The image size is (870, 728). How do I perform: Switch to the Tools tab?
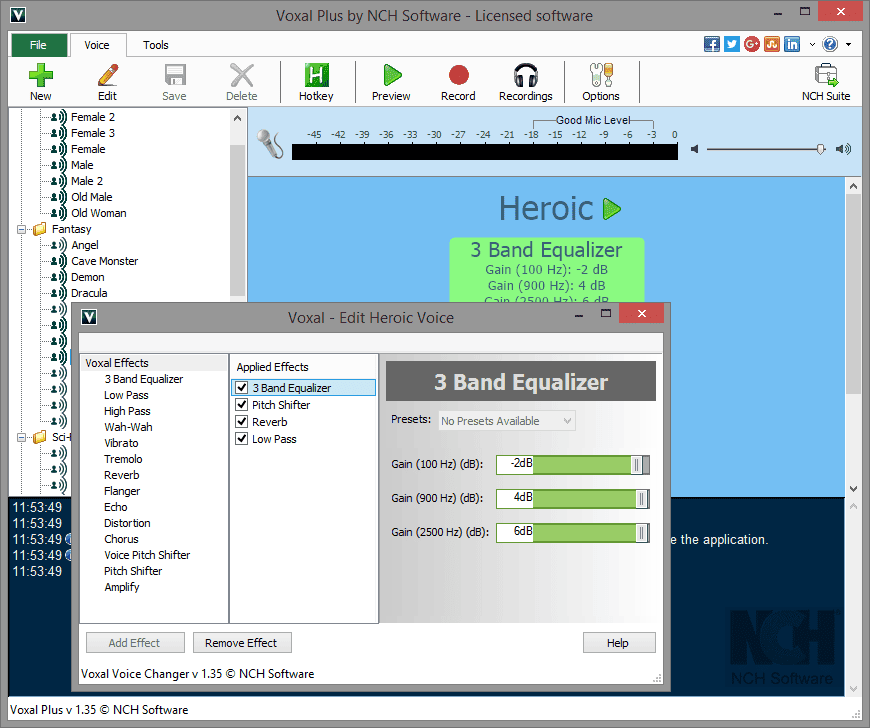(155, 45)
